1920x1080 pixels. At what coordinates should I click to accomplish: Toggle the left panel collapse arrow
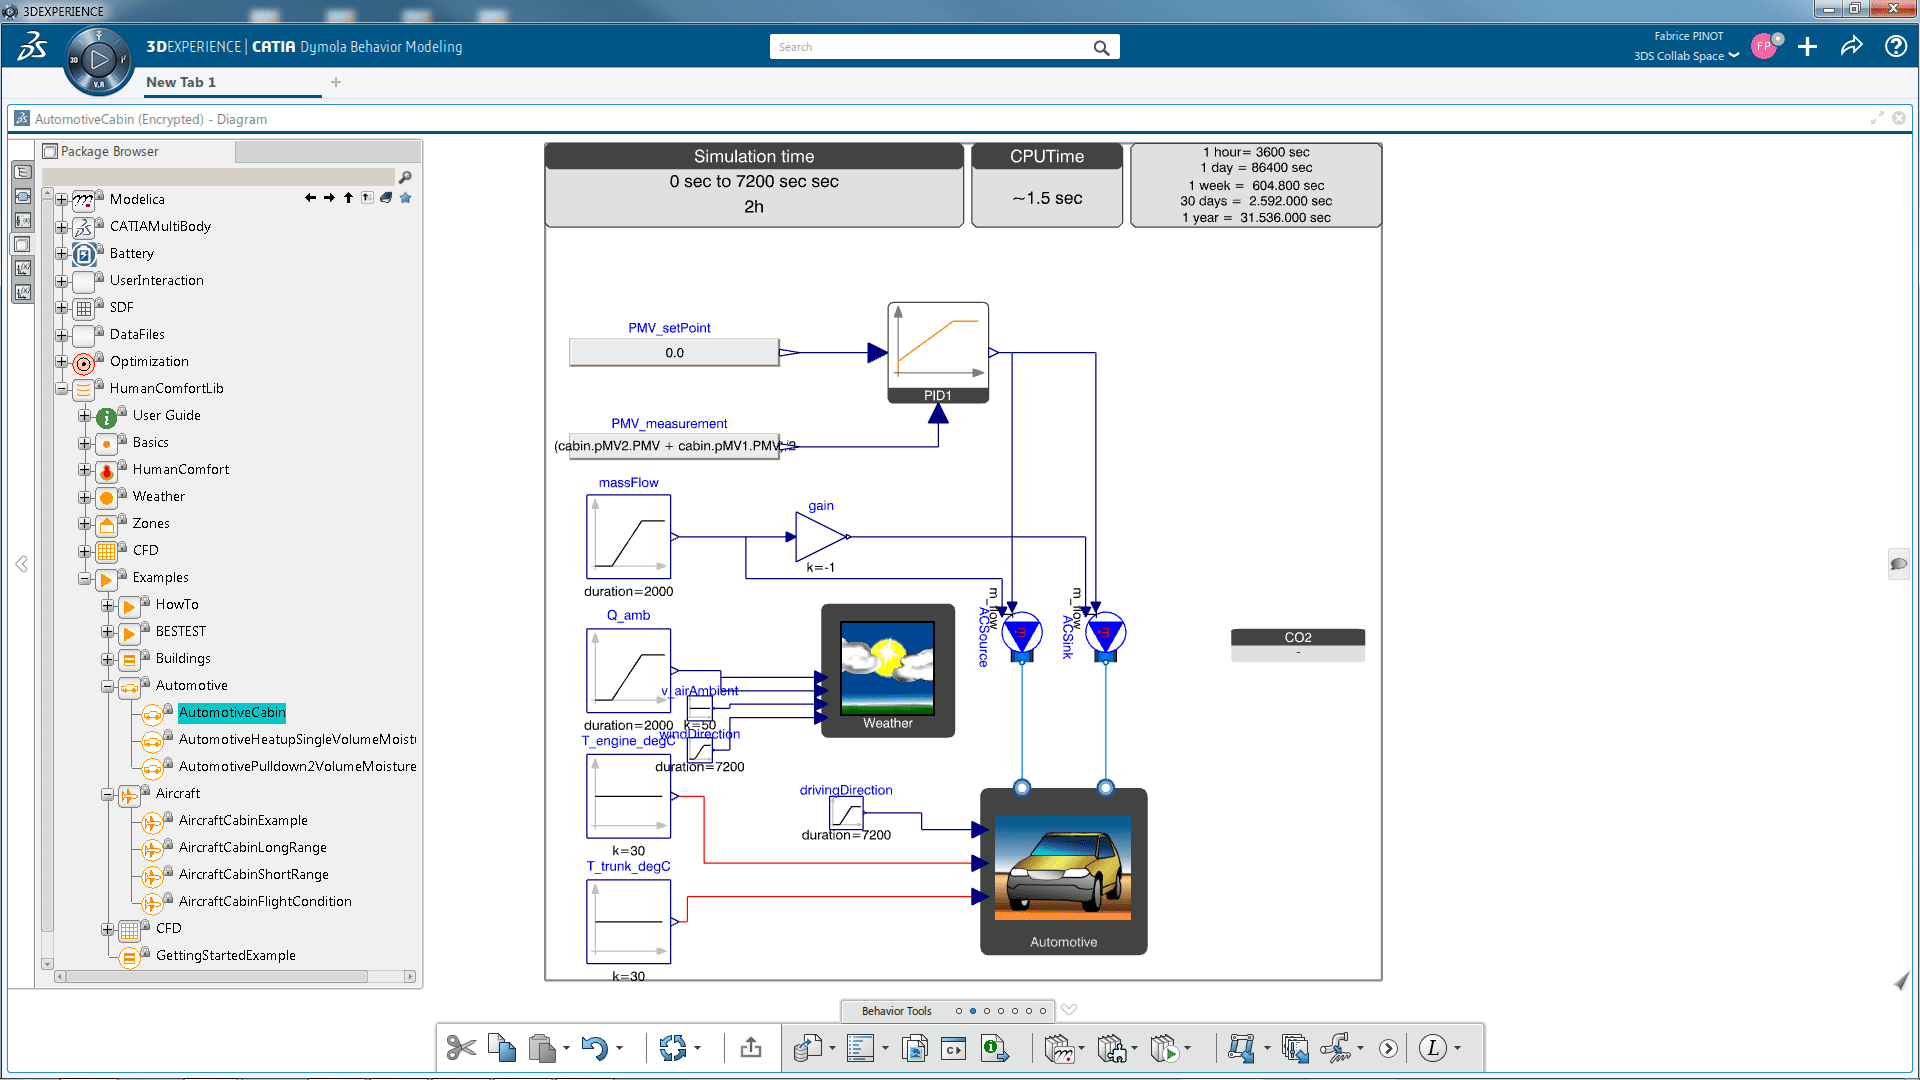click(21, 564)
